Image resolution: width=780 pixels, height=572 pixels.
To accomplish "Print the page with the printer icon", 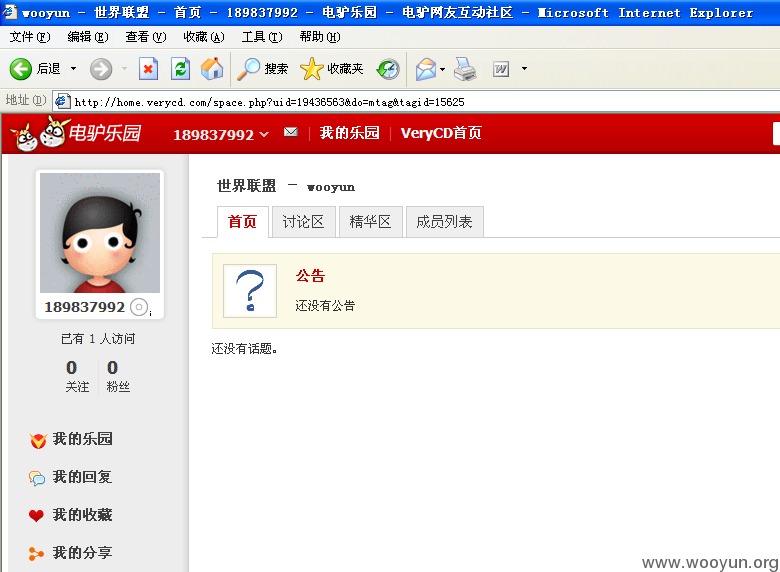I will tap(465, 69).
